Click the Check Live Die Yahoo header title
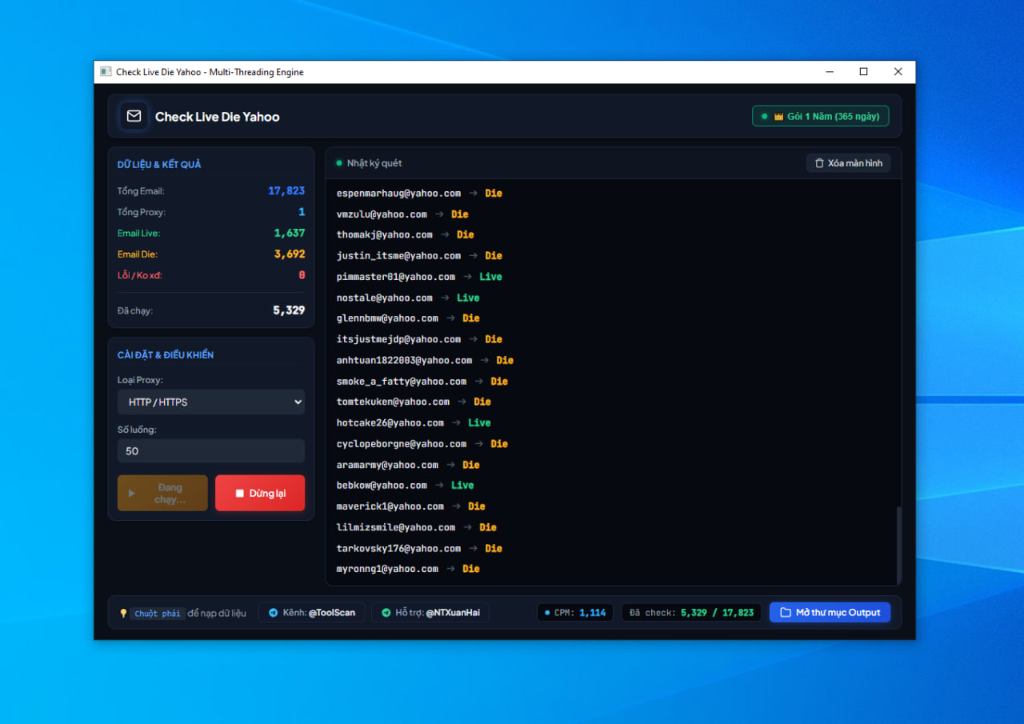This screenshot has height=724, width=1024. 217,117
